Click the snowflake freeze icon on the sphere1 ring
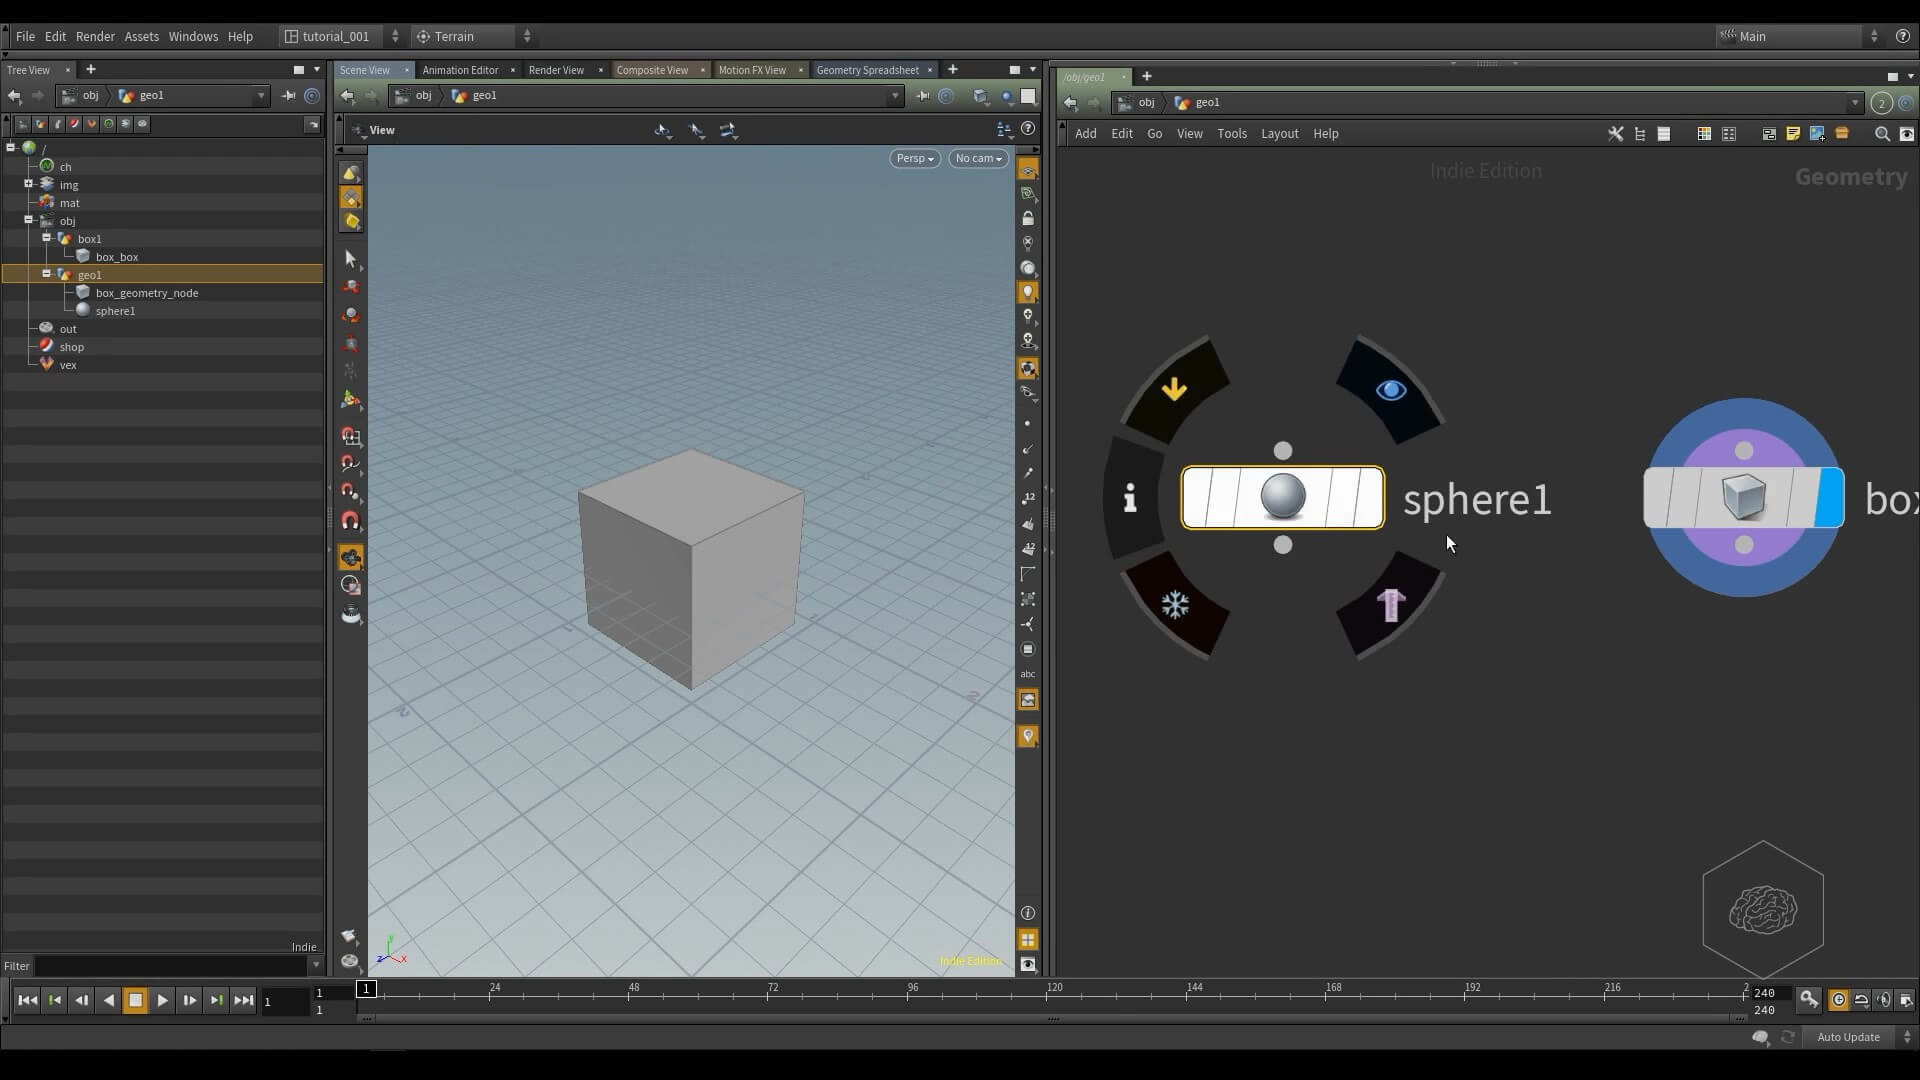 [1175, 604]
